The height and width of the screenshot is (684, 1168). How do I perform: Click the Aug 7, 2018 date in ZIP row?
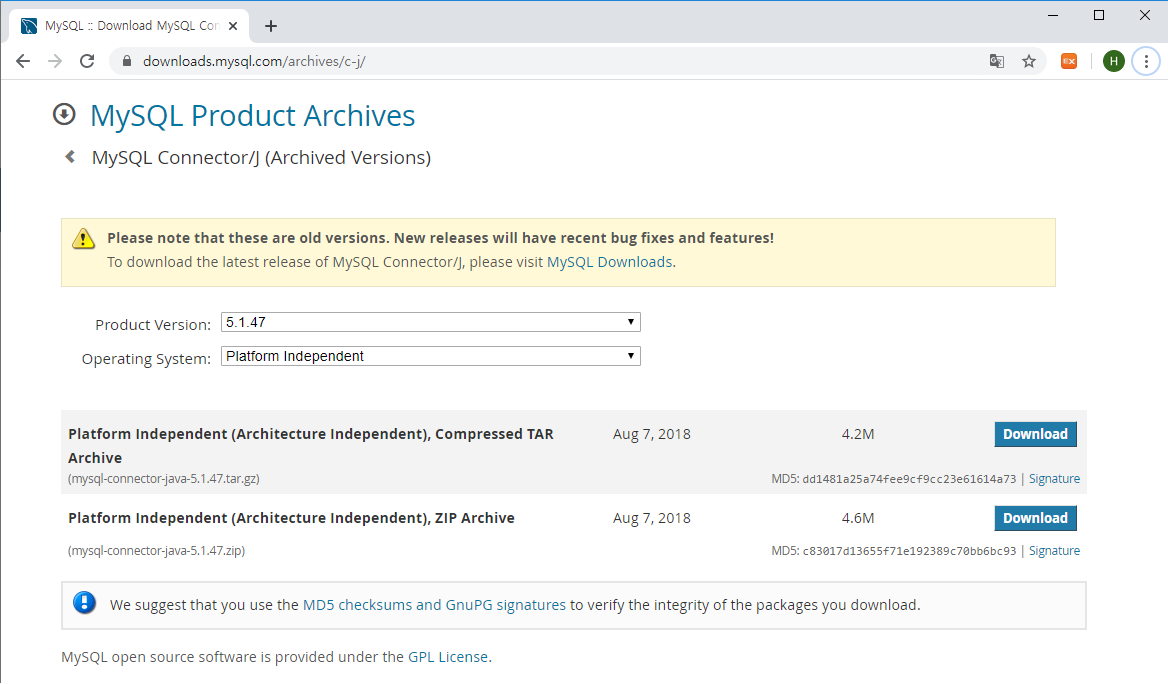pyautogui.click(x=652, y=519)
